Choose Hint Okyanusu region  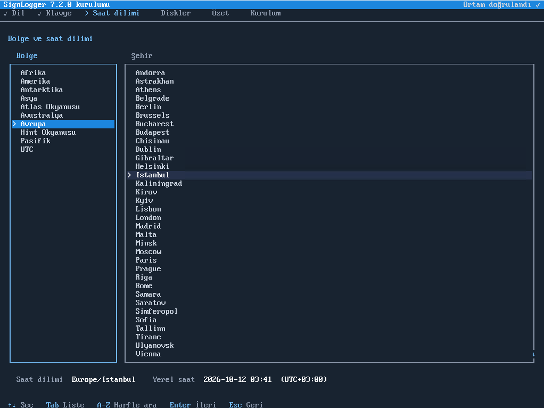63,132
